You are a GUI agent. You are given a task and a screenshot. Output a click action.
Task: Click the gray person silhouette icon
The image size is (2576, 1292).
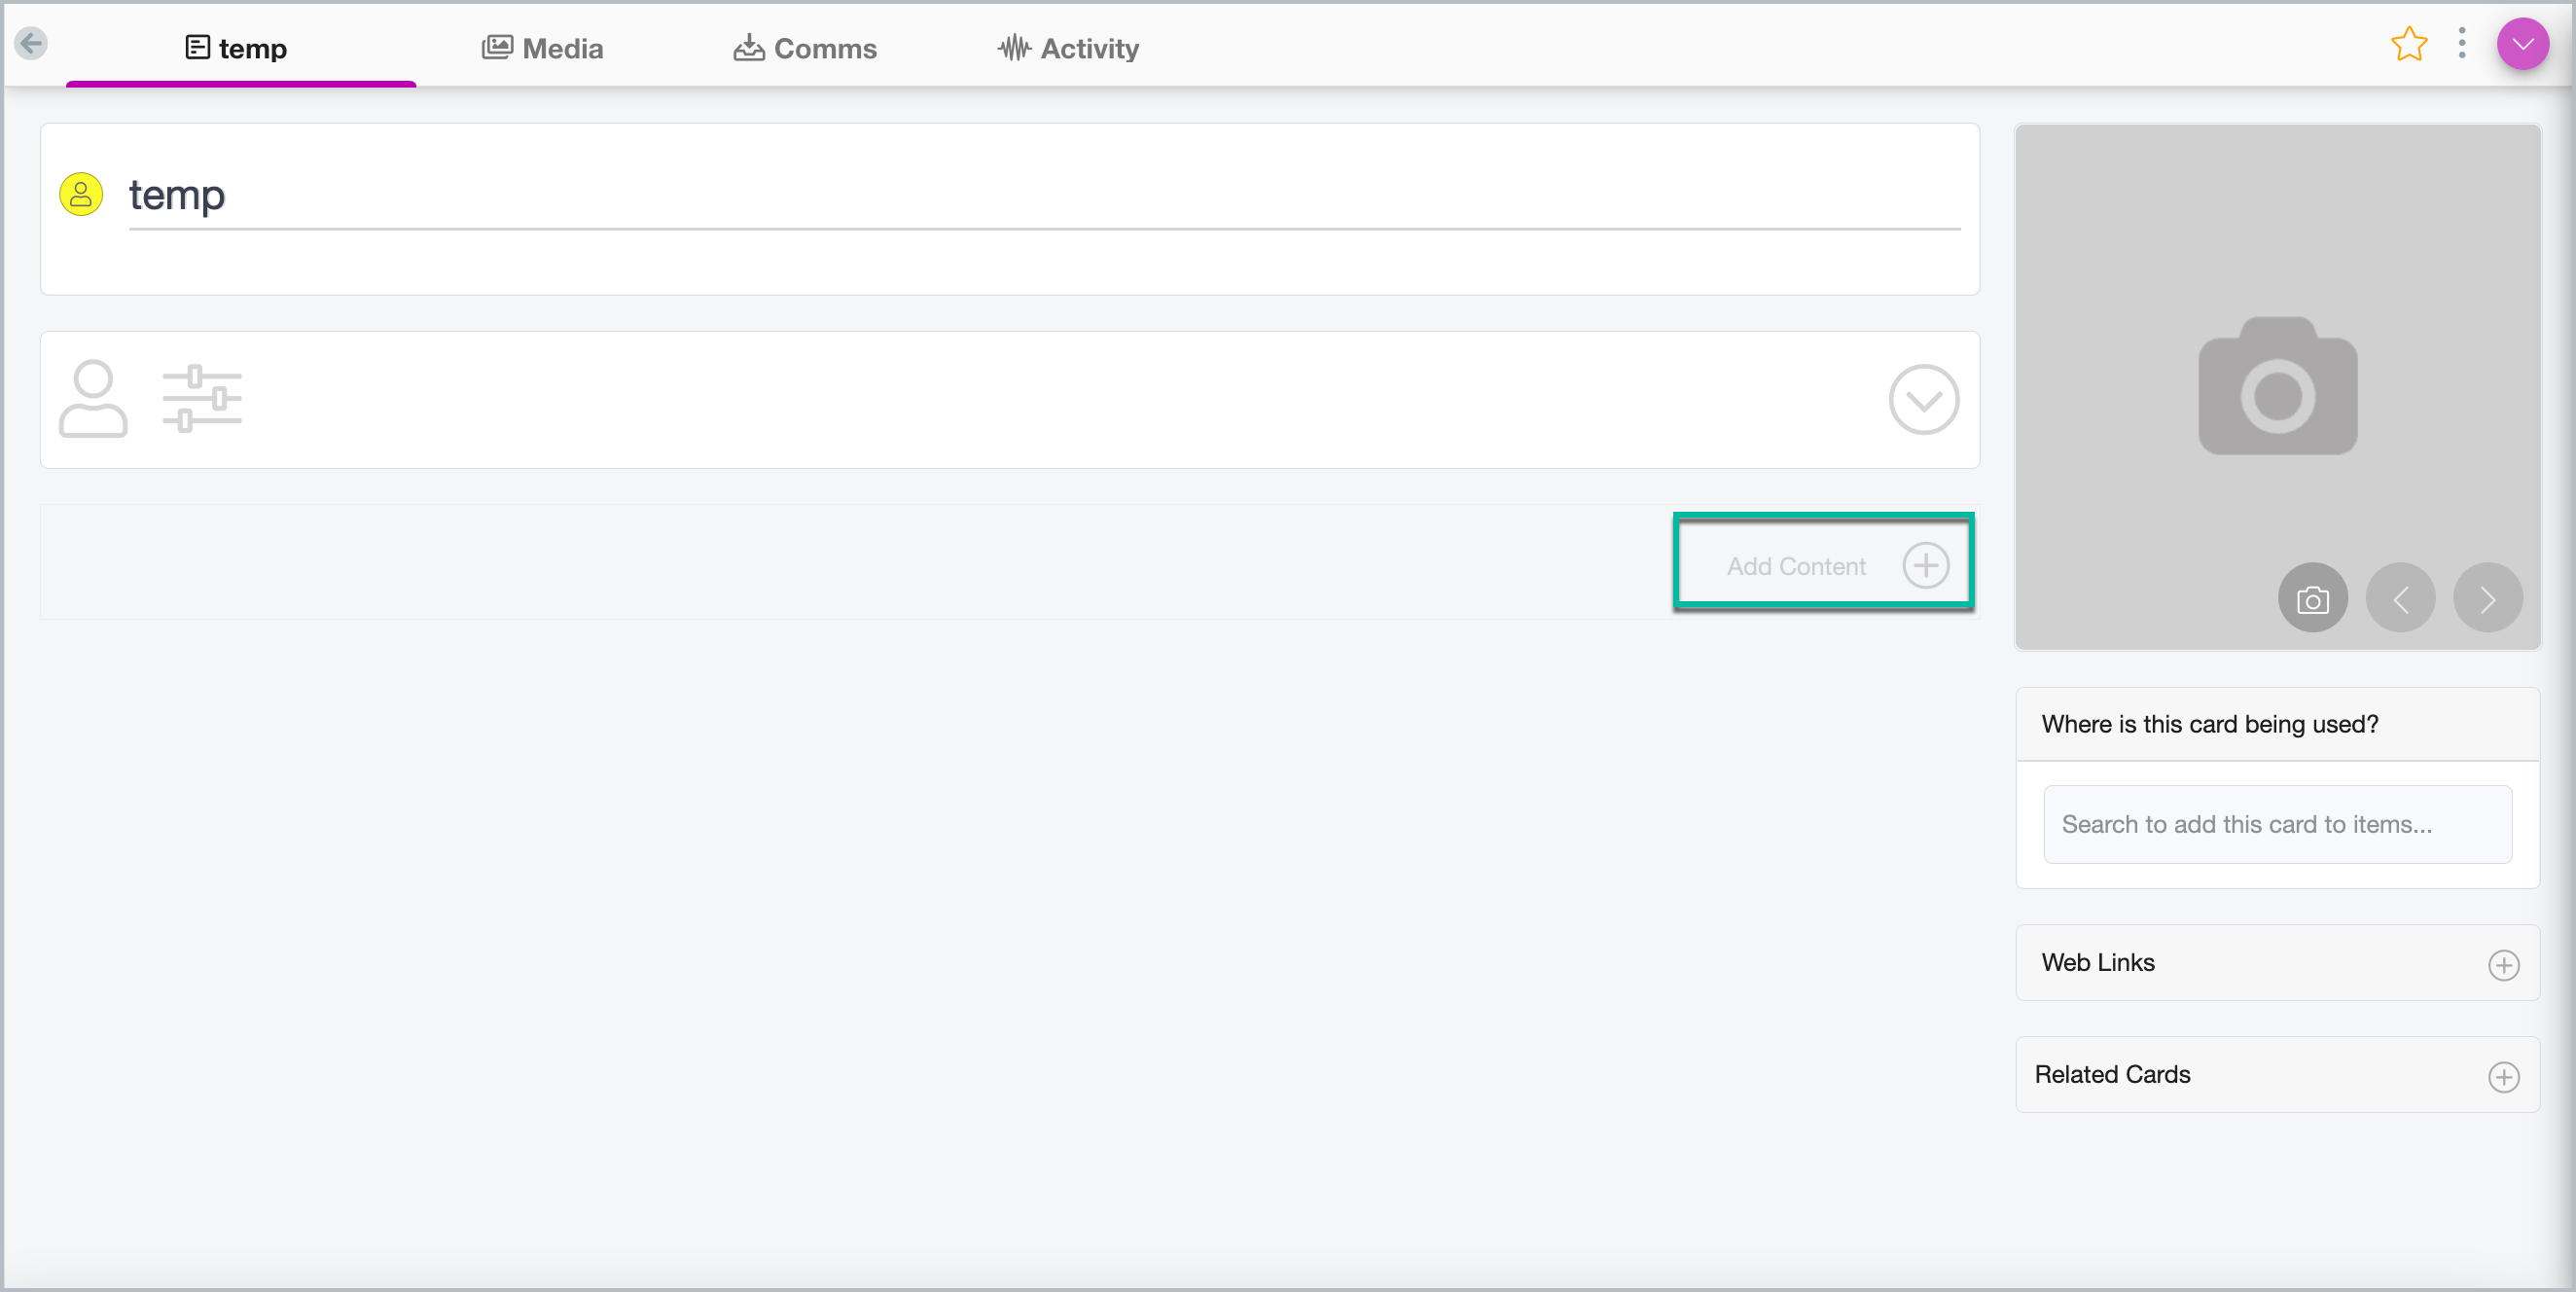coord(93,399)
